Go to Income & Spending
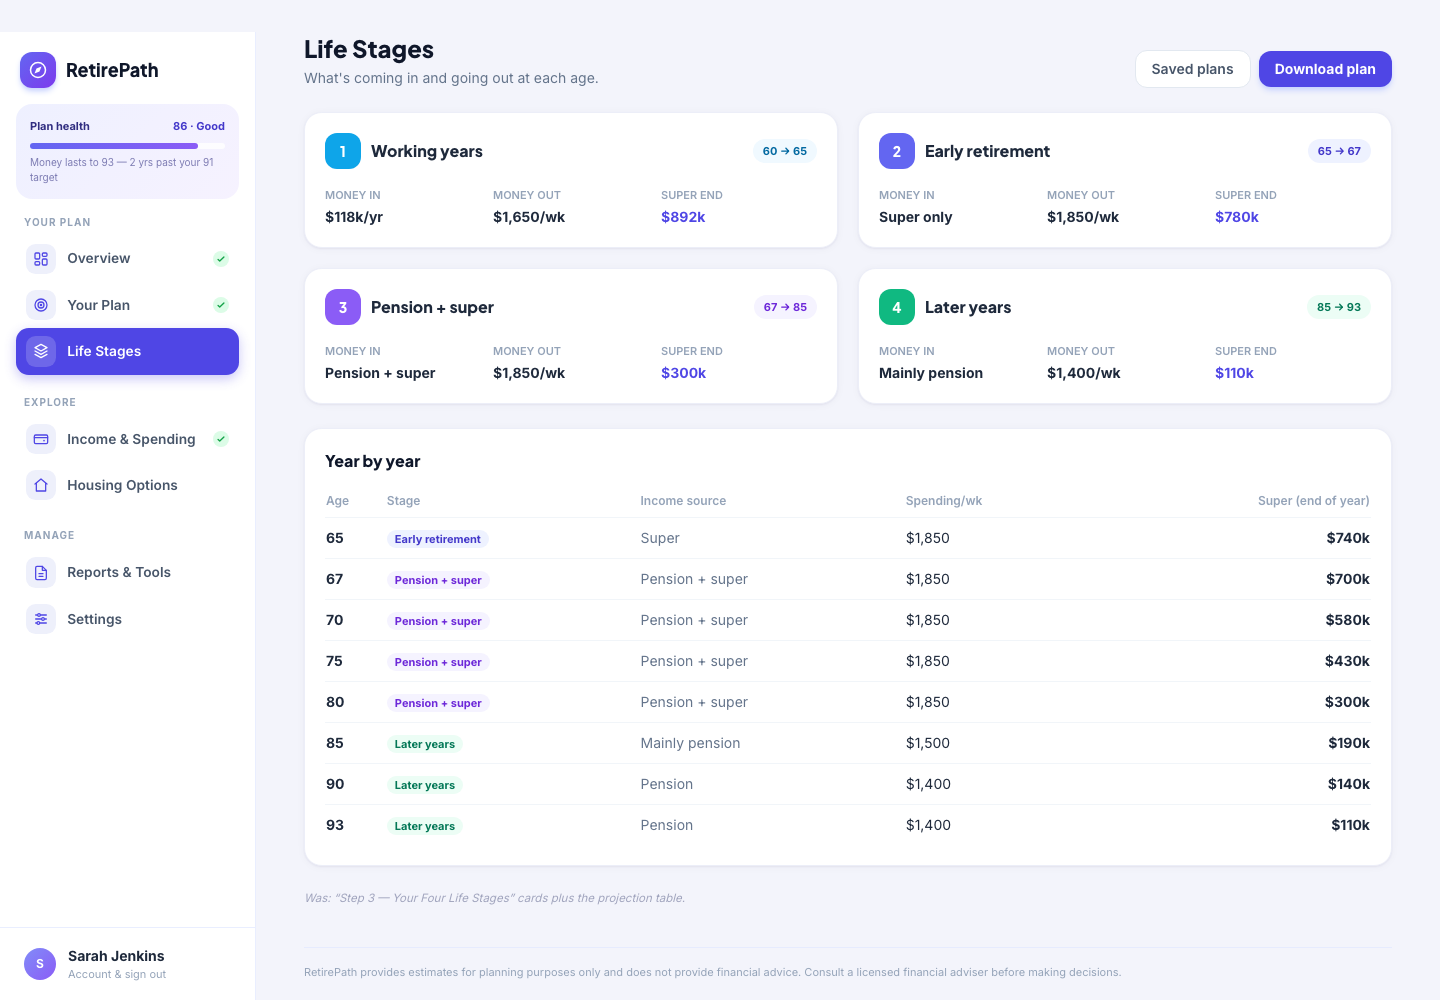Viewport: 1440px width, 1000px height. 127,439
